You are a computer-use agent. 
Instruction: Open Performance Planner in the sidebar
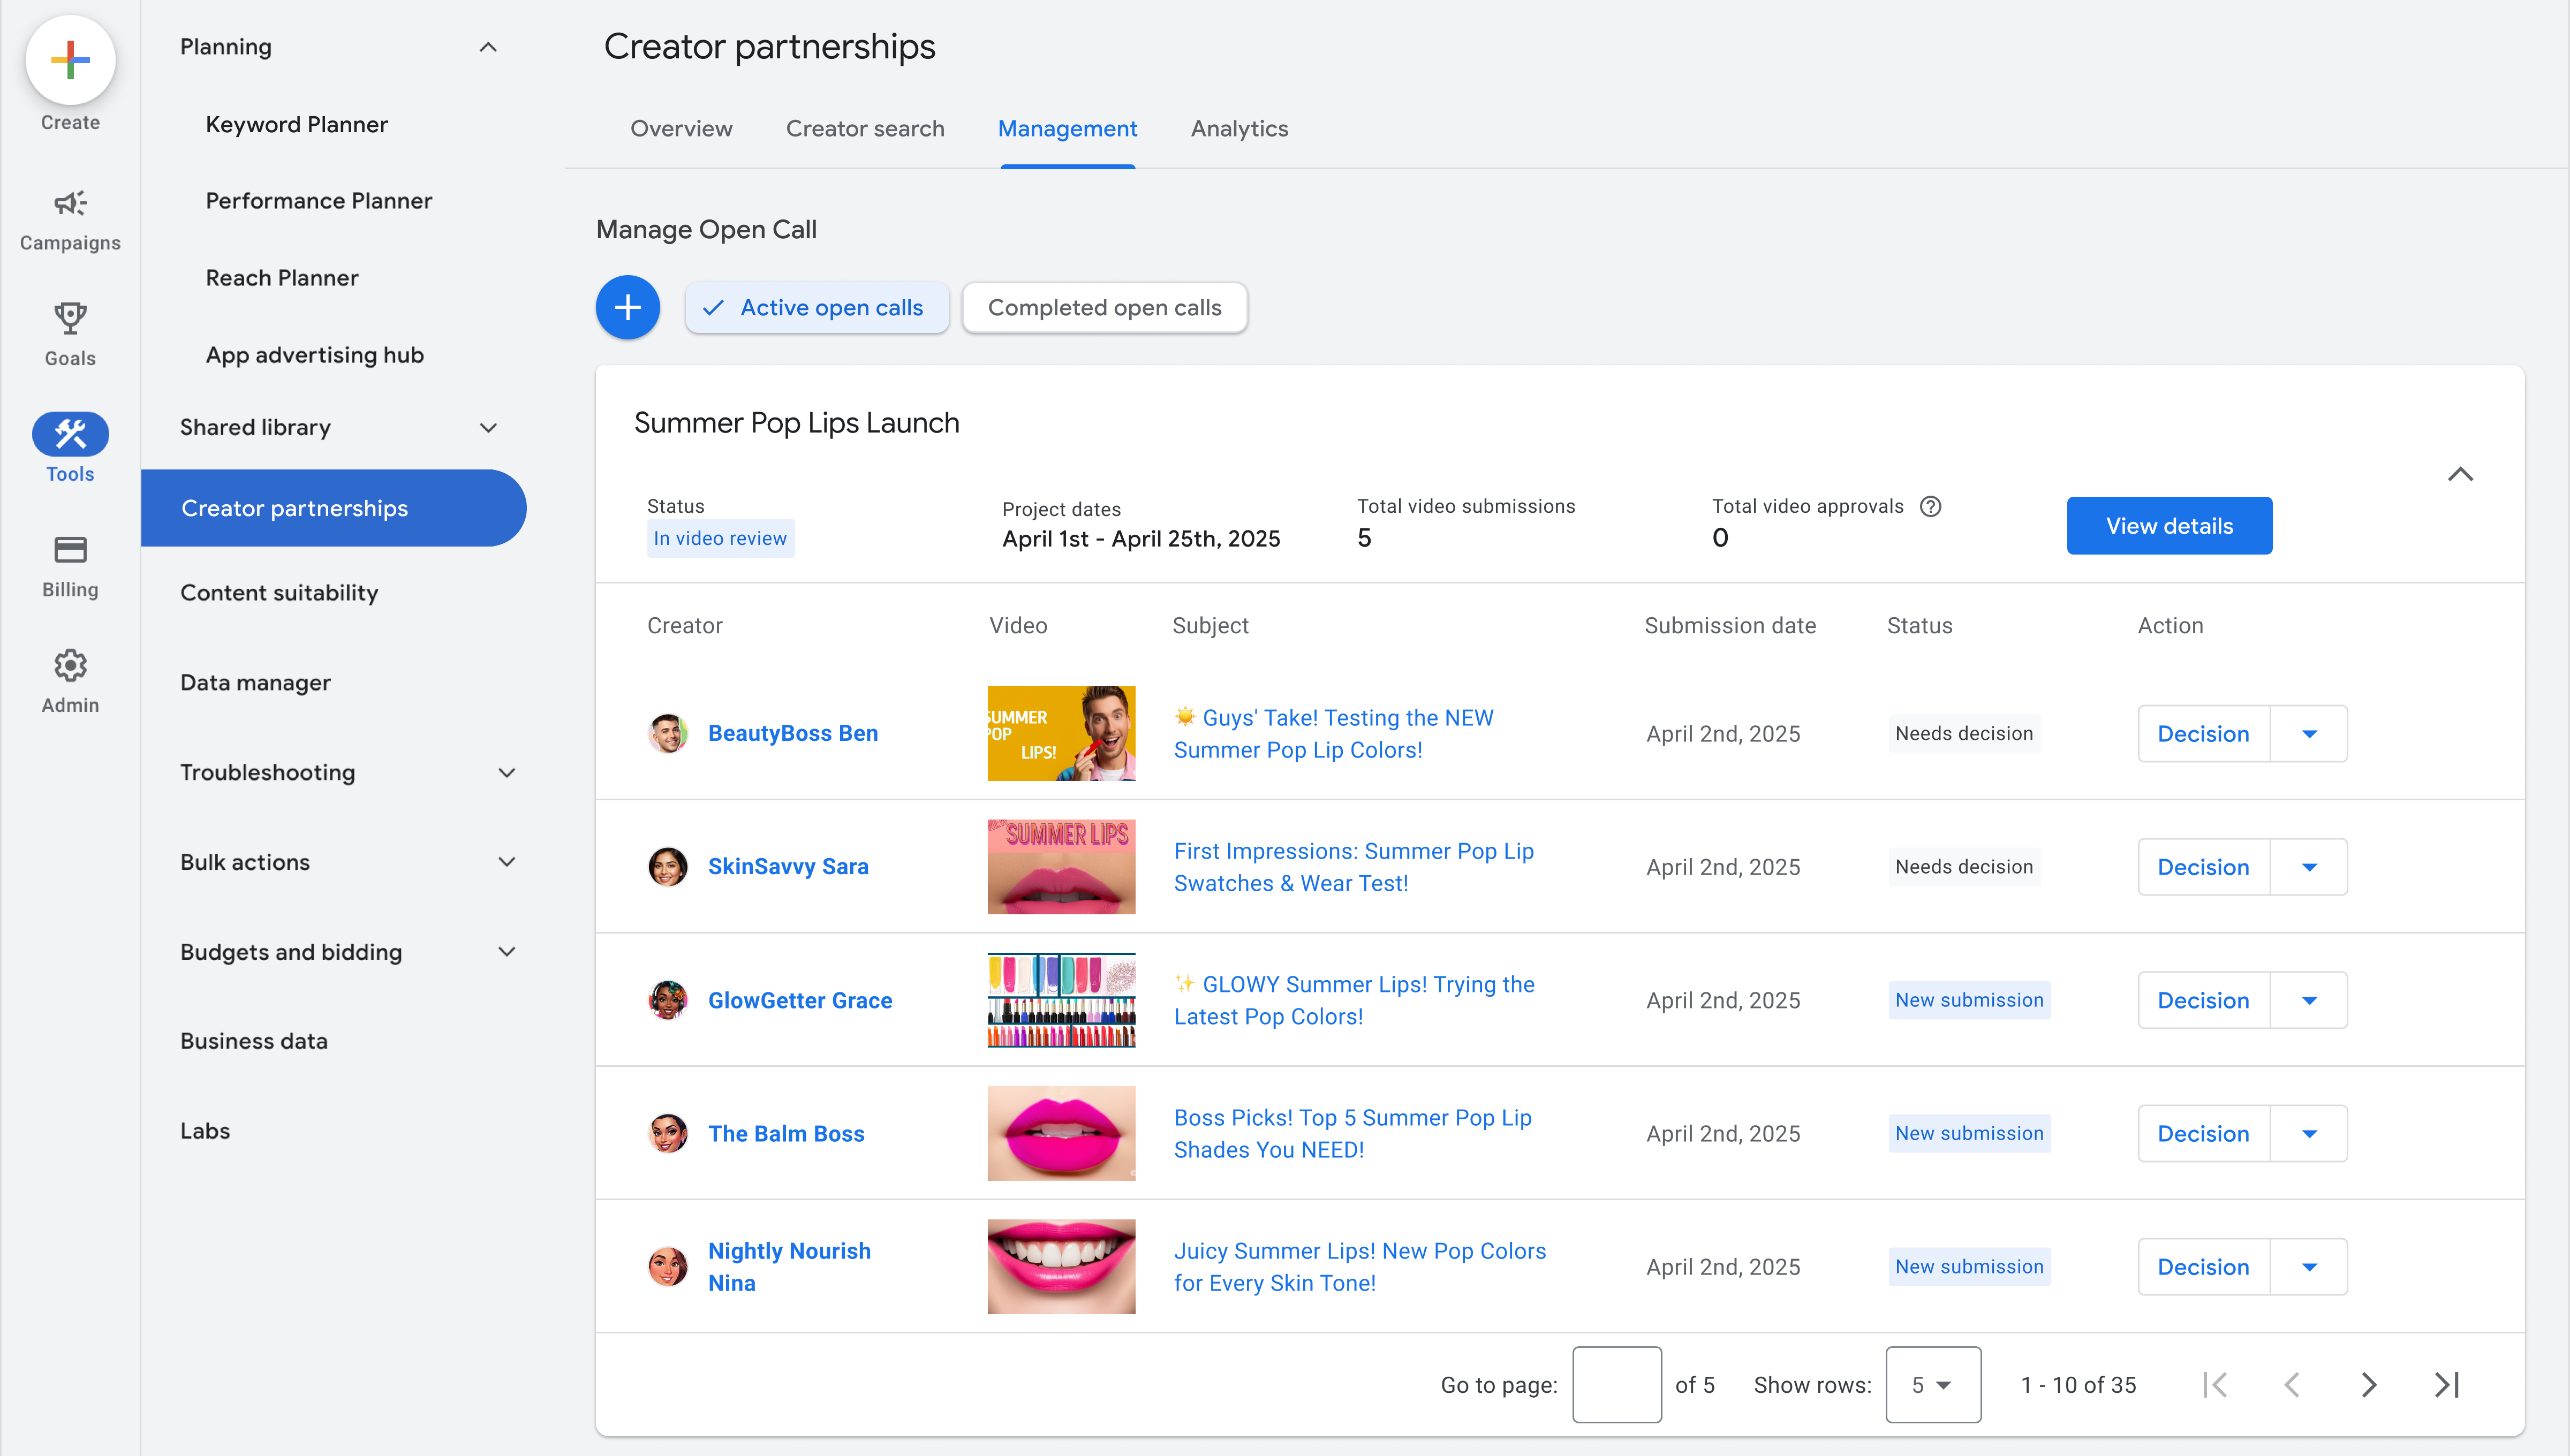point(319,201)
